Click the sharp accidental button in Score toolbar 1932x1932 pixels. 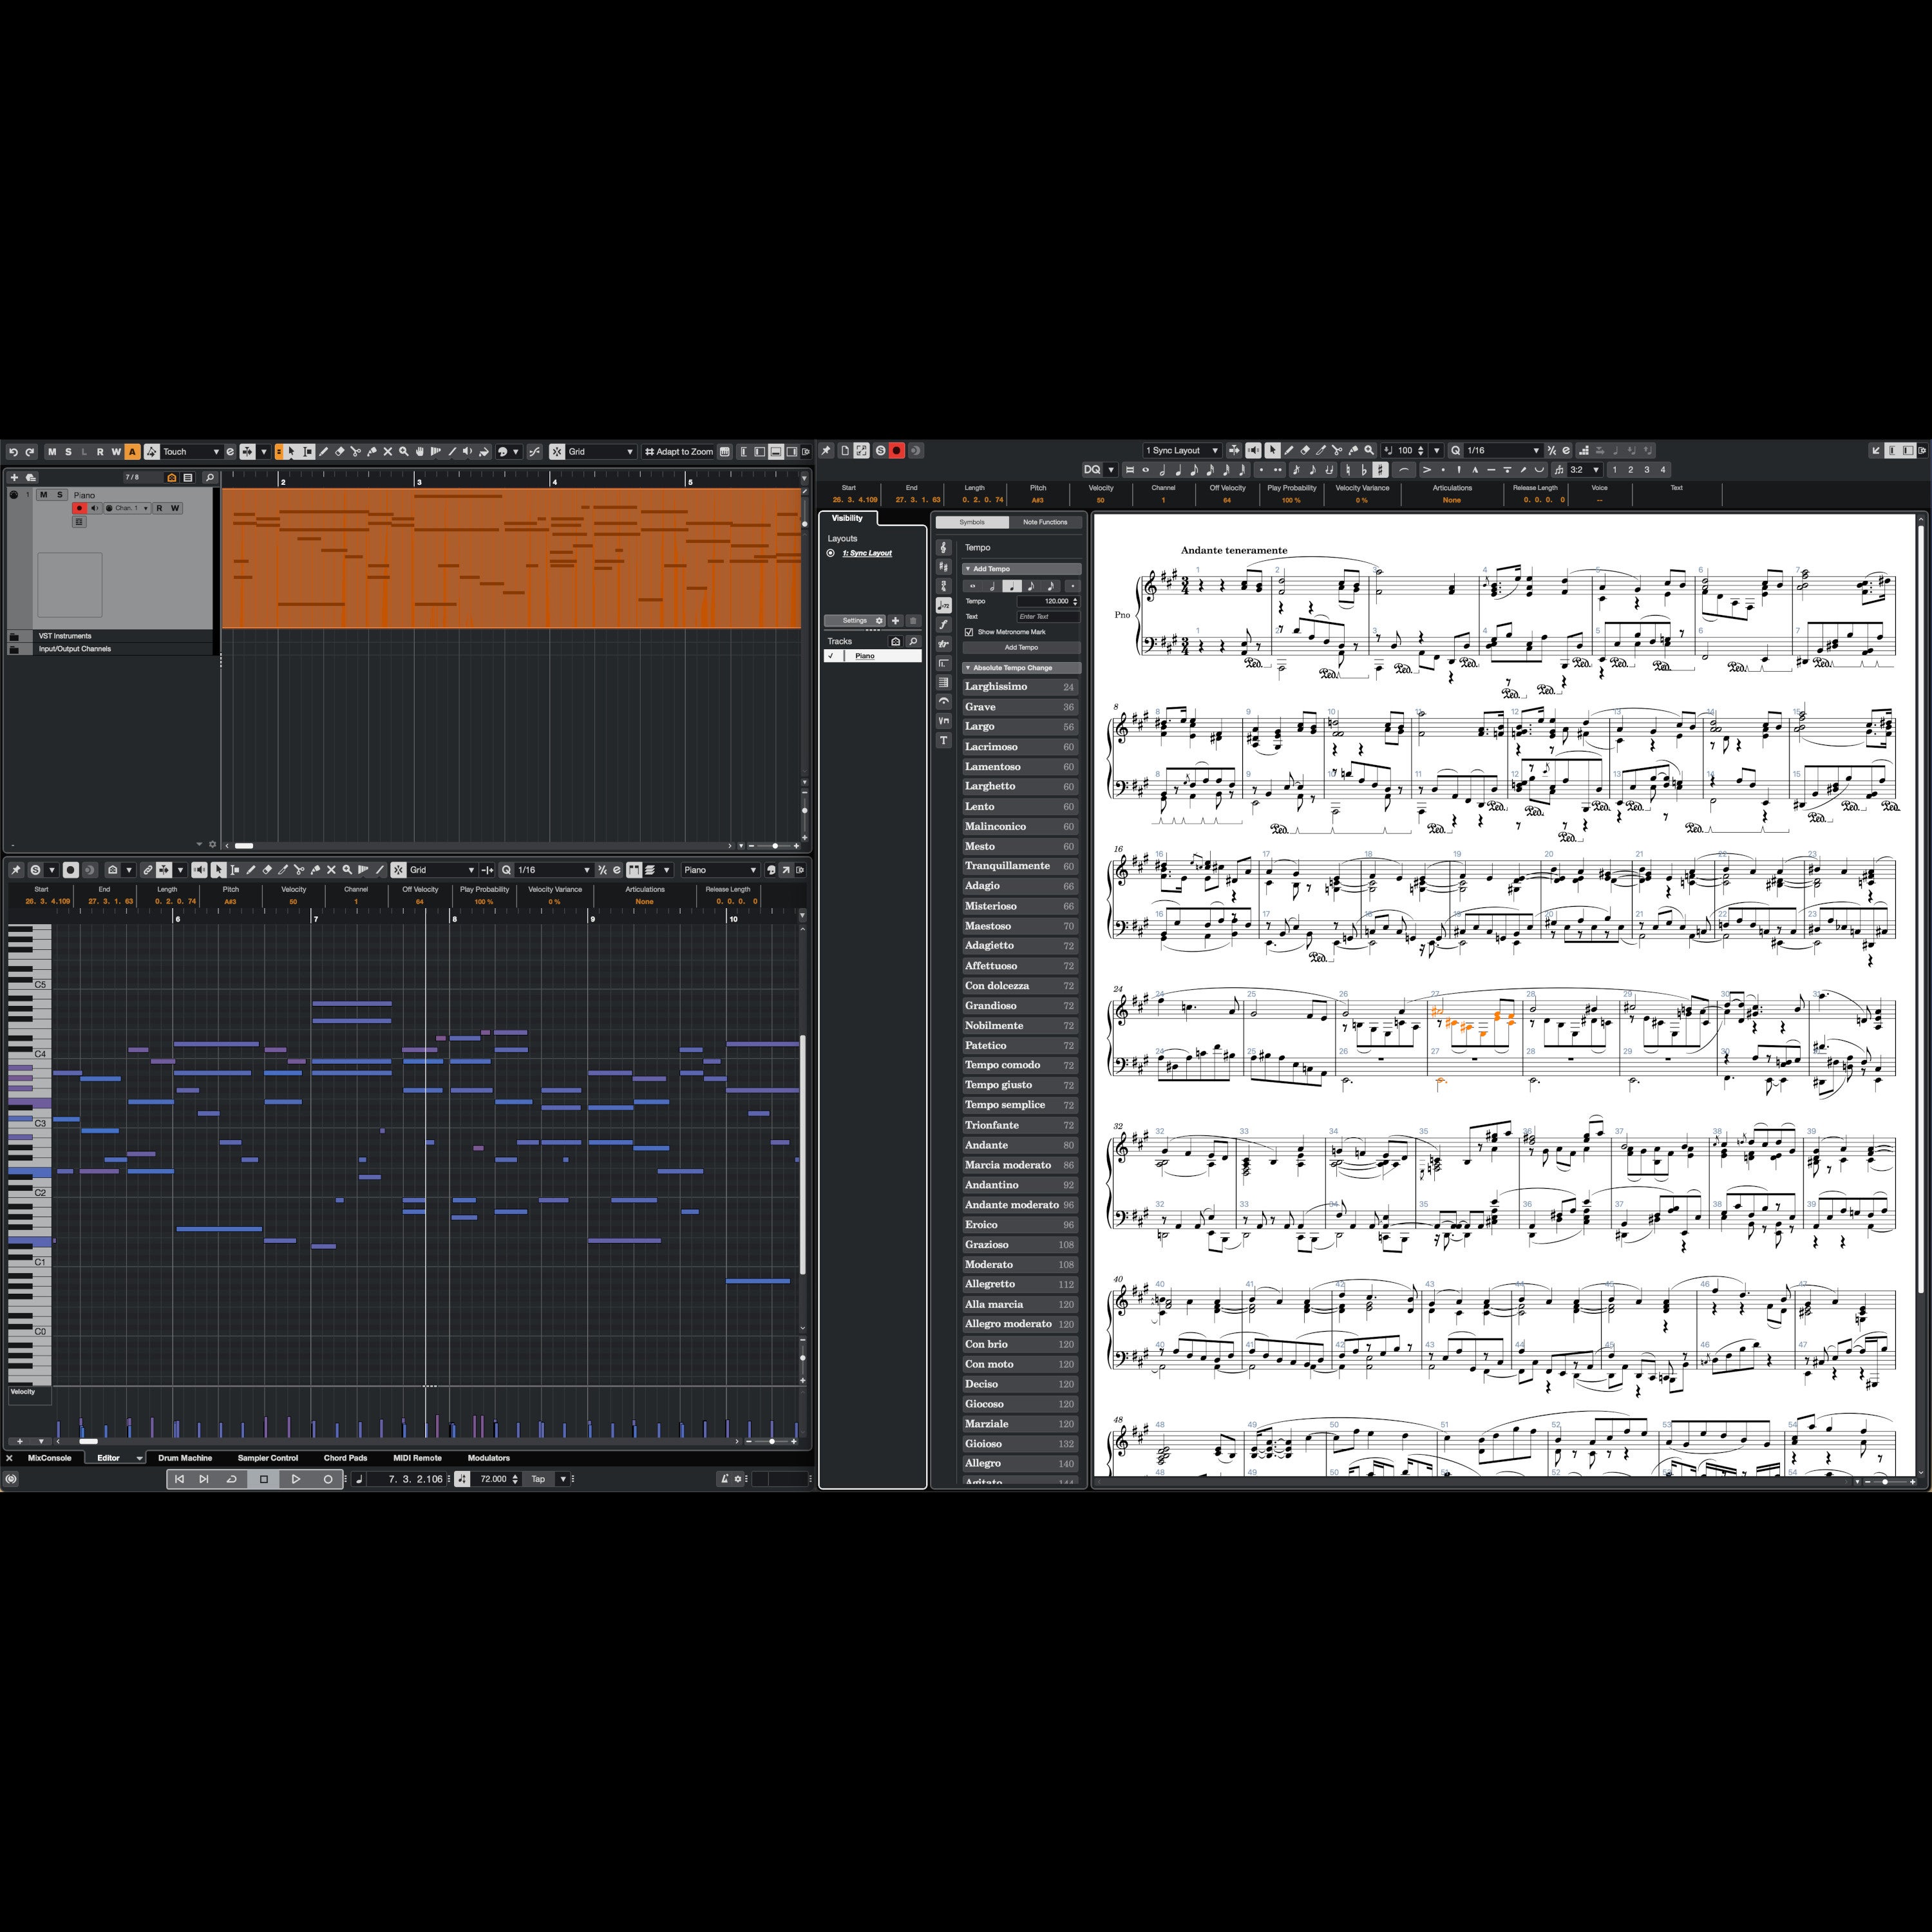pos(1381,470)
